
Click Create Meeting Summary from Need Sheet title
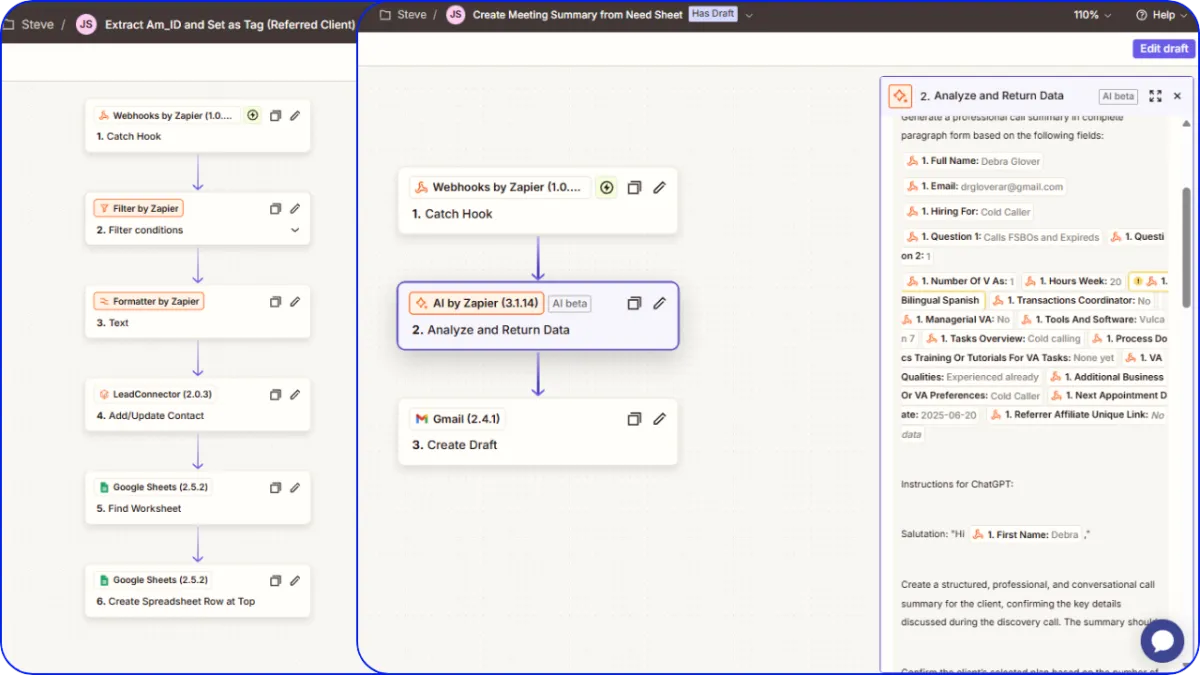pos(578,15)
